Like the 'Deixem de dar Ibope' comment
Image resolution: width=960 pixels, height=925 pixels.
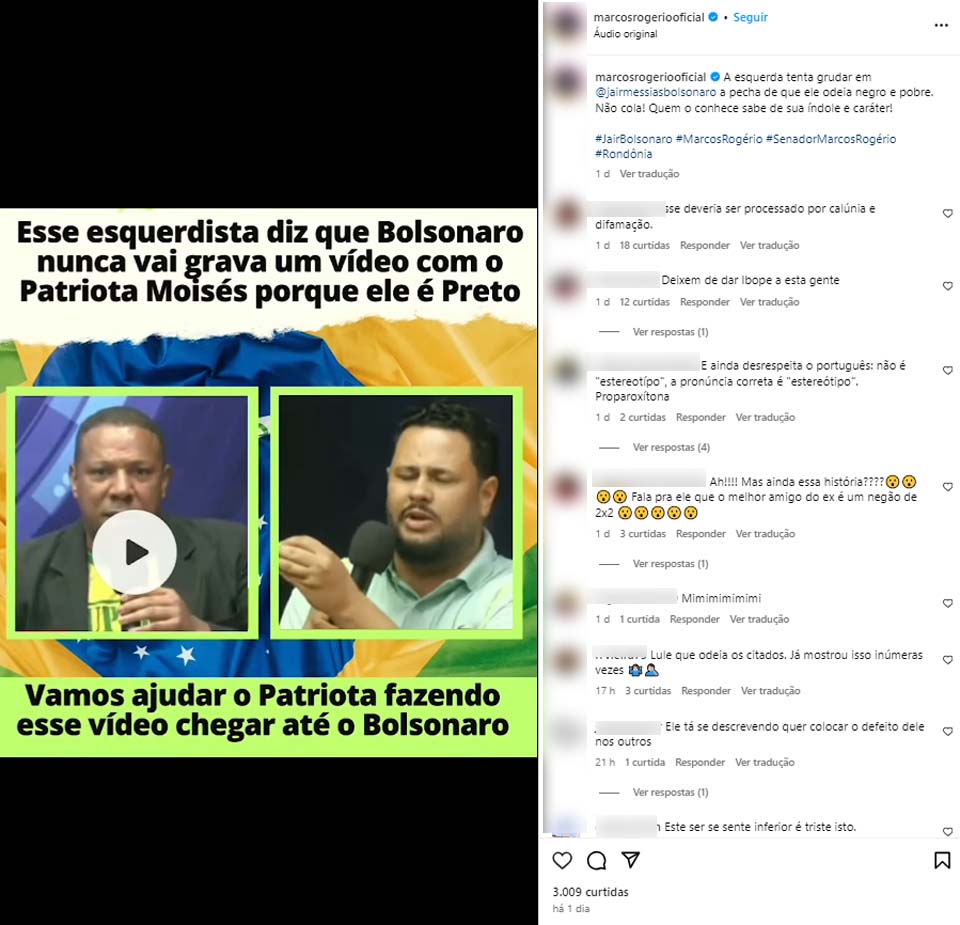click(x=948, y=286)
